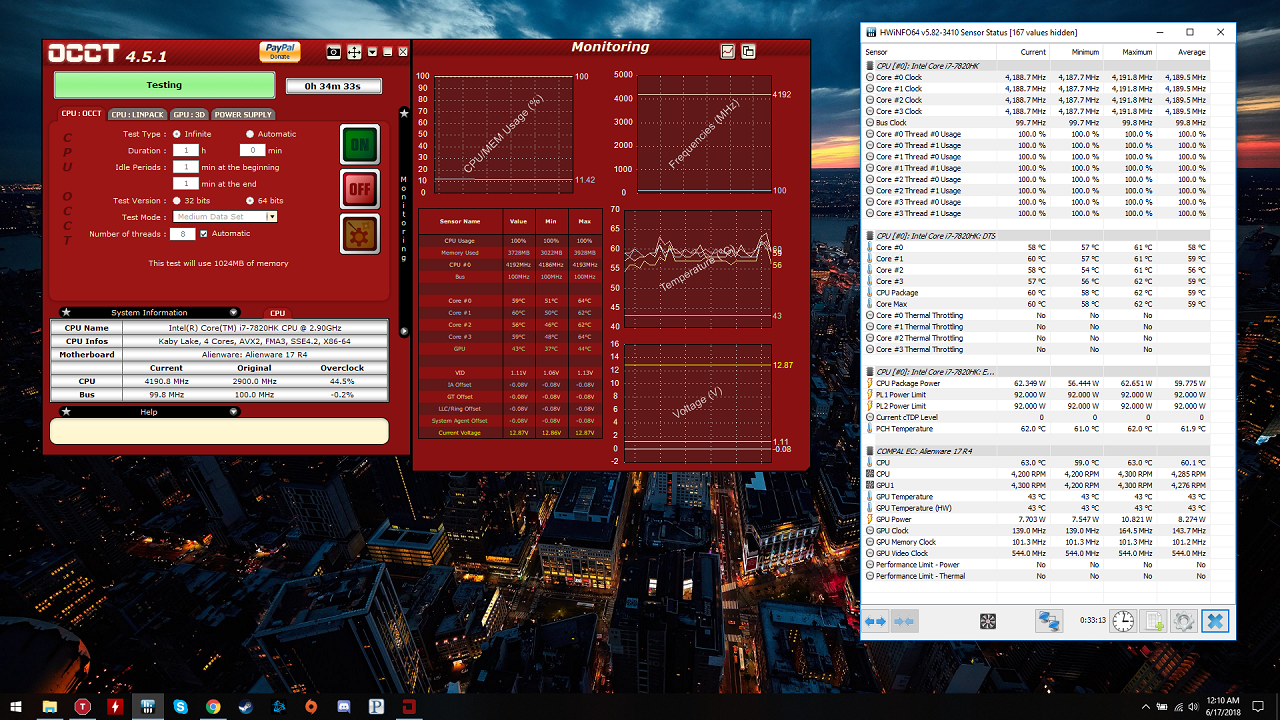Click the star atop Monitoring side bar
The height and width of the screenshot is (720, 1280).
point(404,114)
